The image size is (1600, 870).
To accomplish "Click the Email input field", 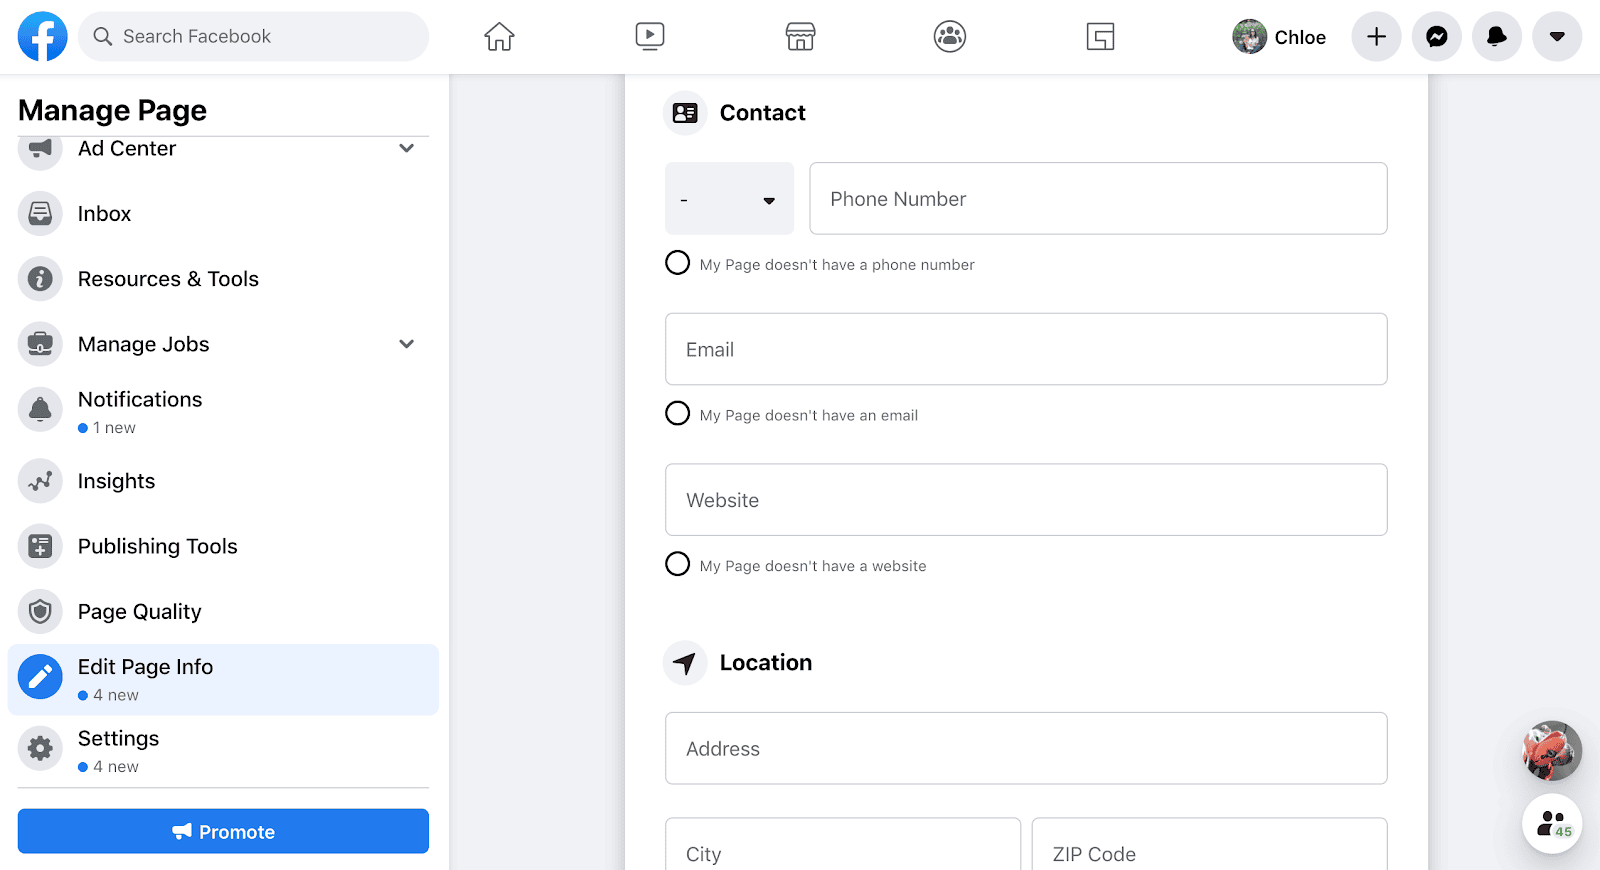I will [x=1026, y=349].
